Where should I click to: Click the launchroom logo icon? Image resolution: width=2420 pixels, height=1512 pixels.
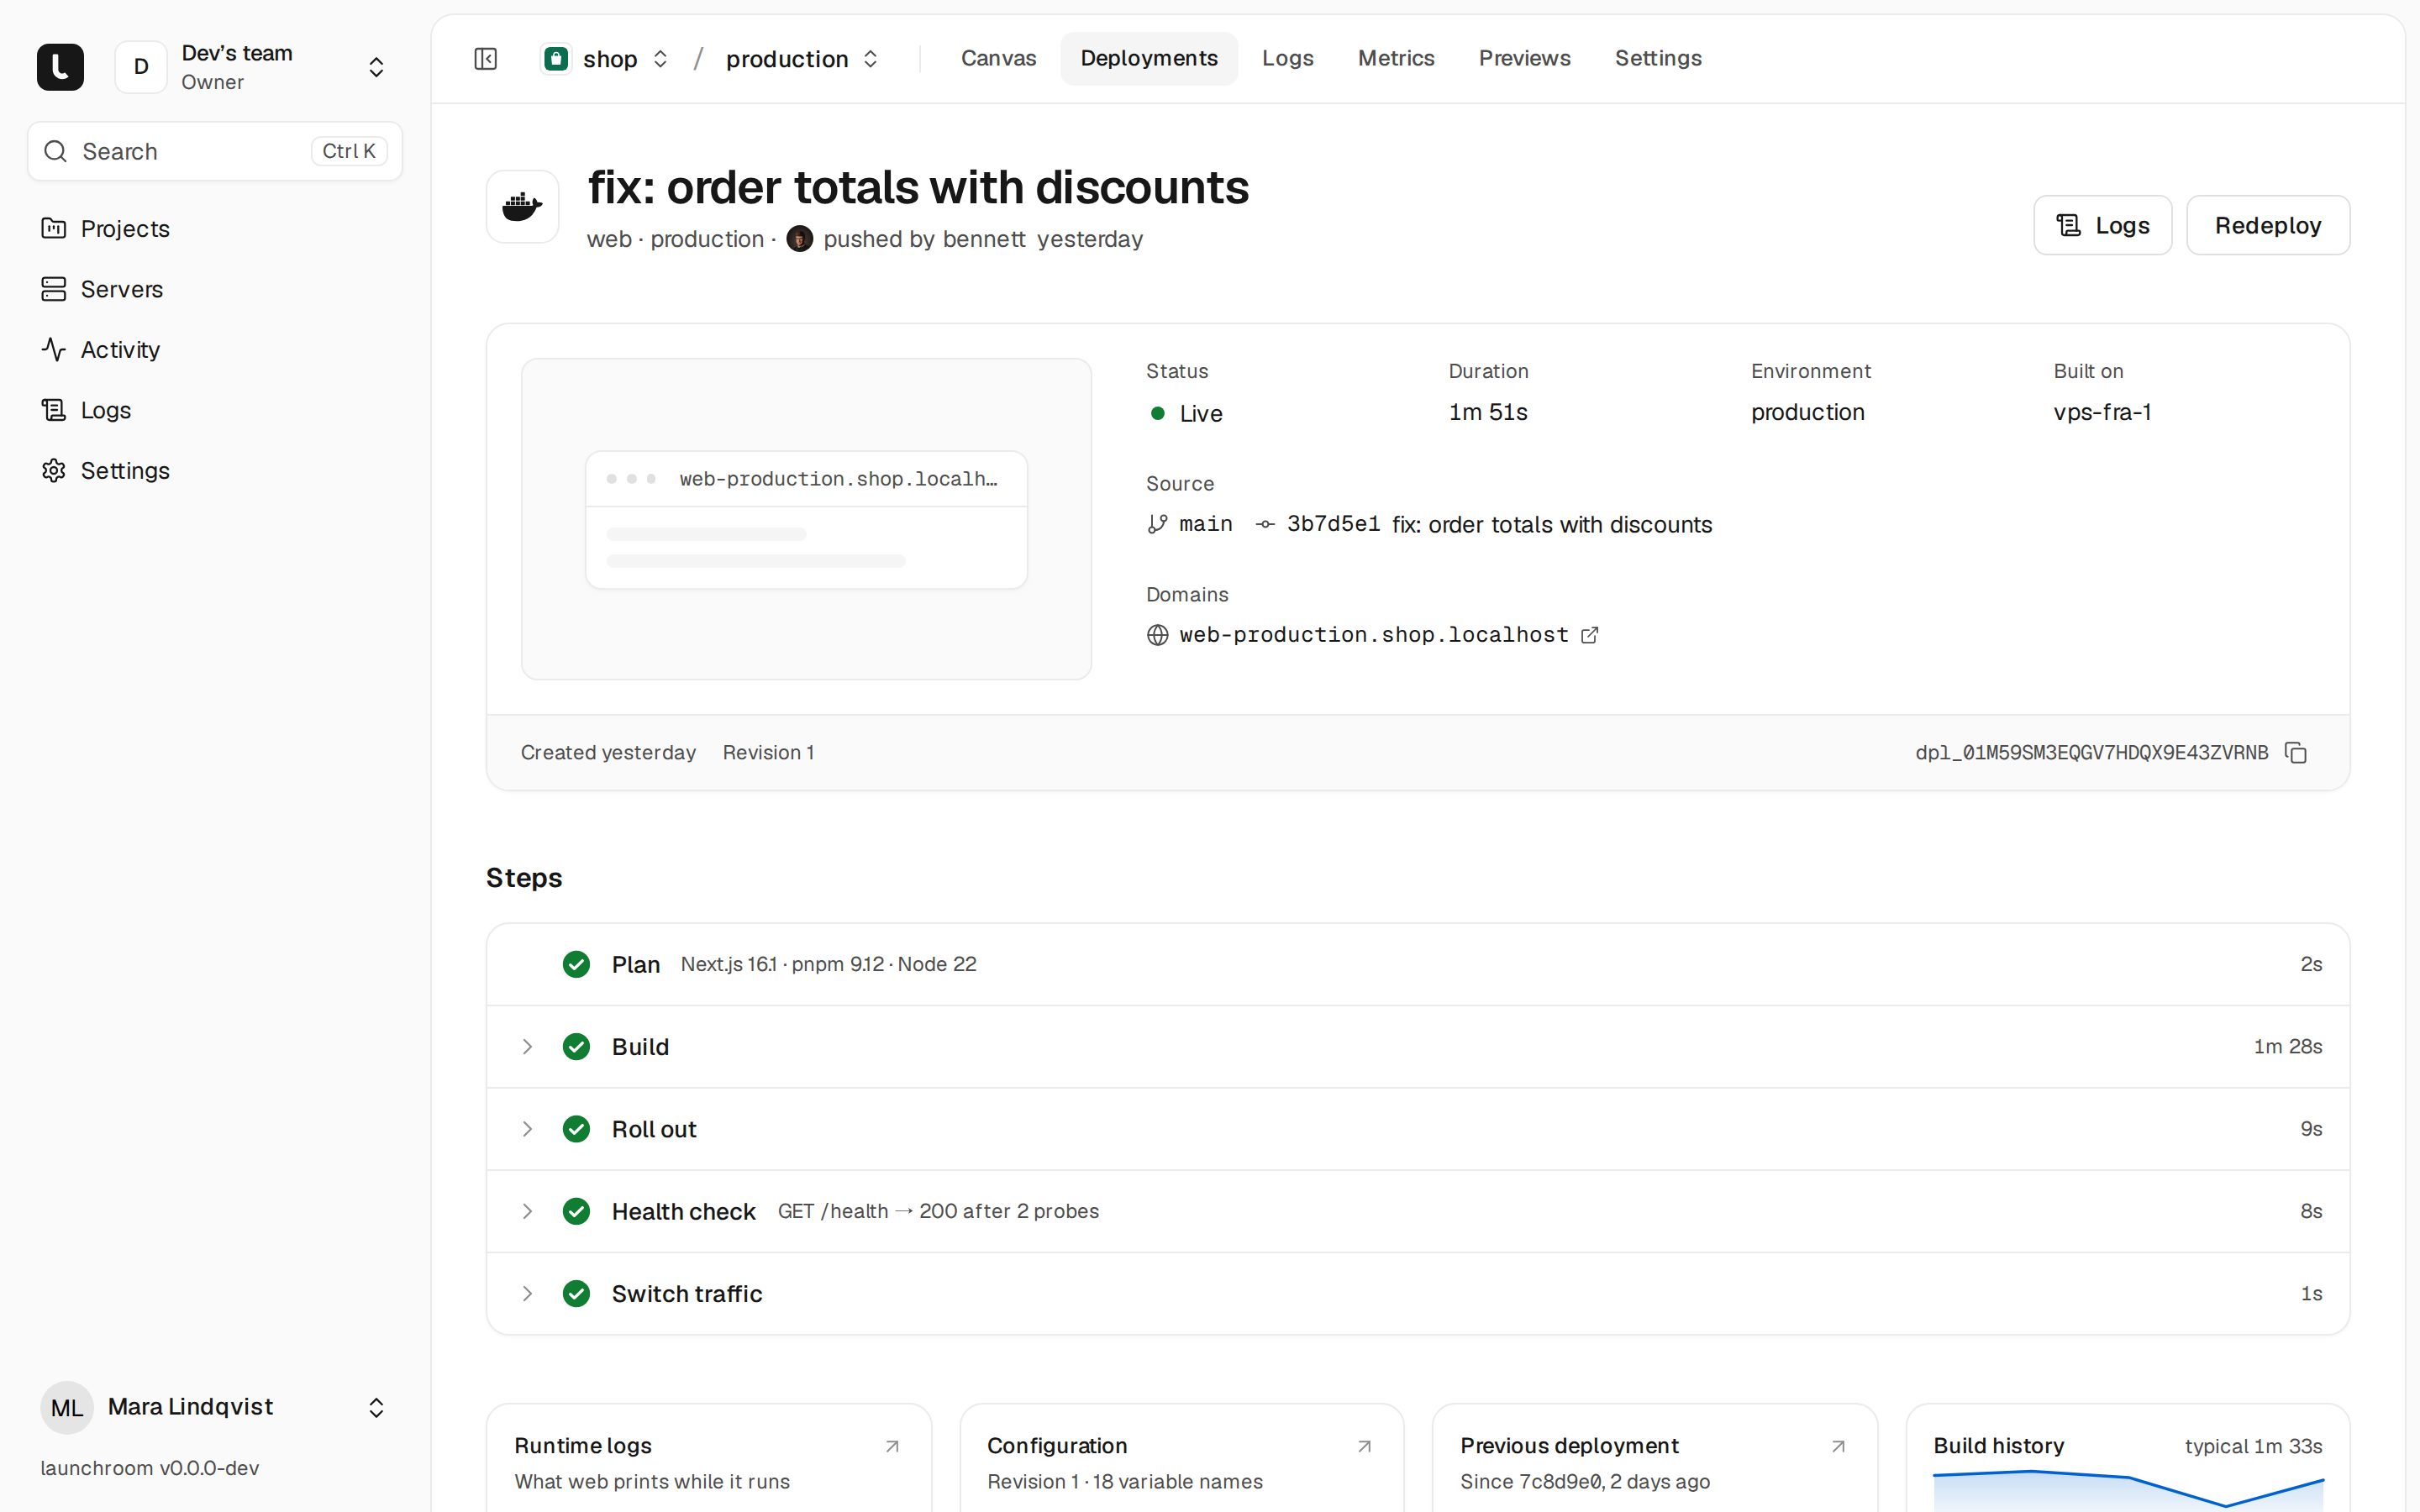60,67
